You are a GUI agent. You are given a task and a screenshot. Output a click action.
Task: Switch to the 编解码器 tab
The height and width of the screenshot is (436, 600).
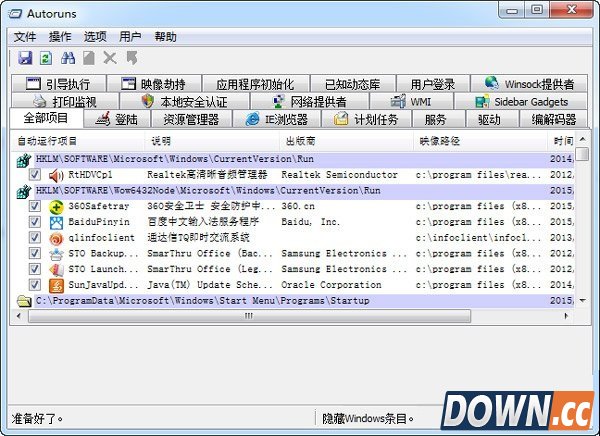[x=554, y=119]
